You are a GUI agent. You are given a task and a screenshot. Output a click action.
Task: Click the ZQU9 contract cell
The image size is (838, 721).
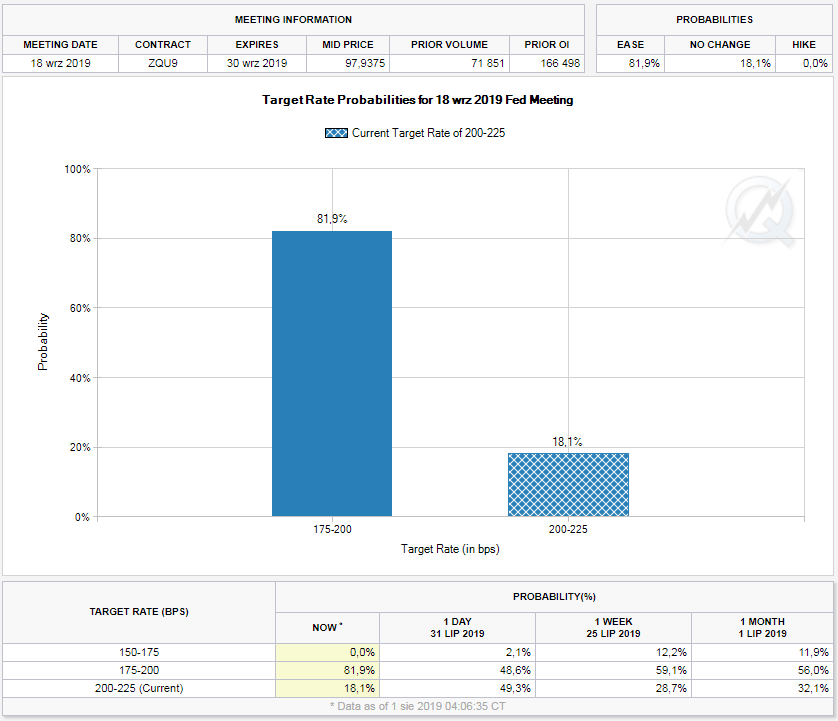pyautogui.click(x=163, y=63)
